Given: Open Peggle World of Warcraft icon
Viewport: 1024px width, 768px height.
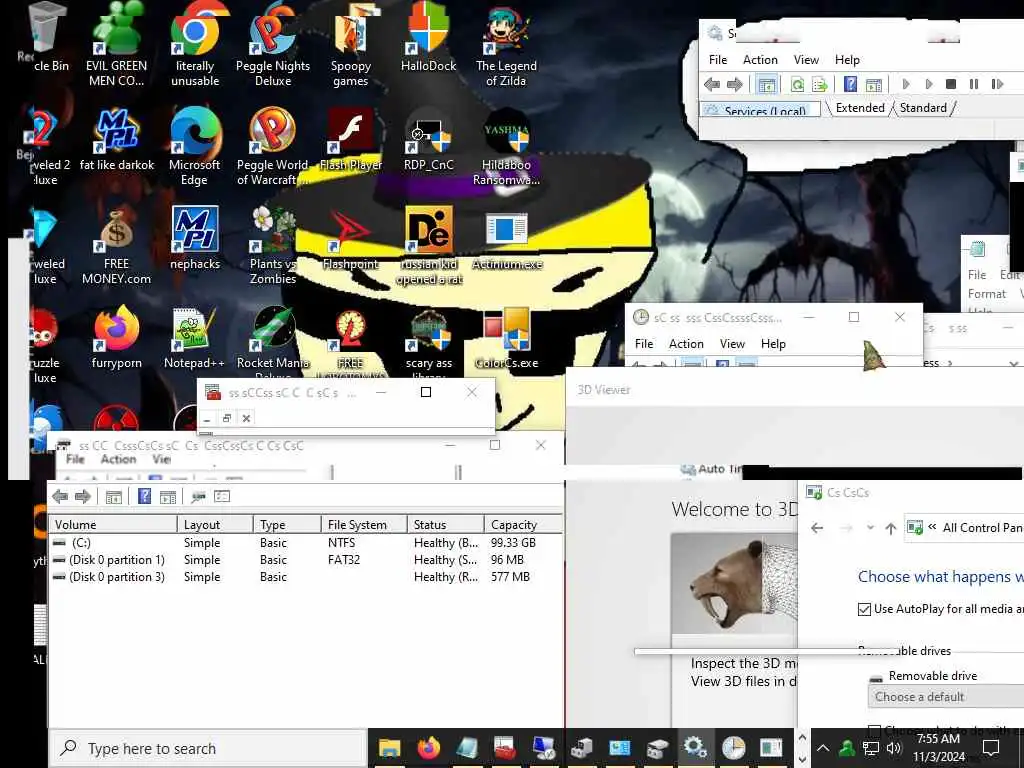Looking at the screenshot, I should click(273, 145).
